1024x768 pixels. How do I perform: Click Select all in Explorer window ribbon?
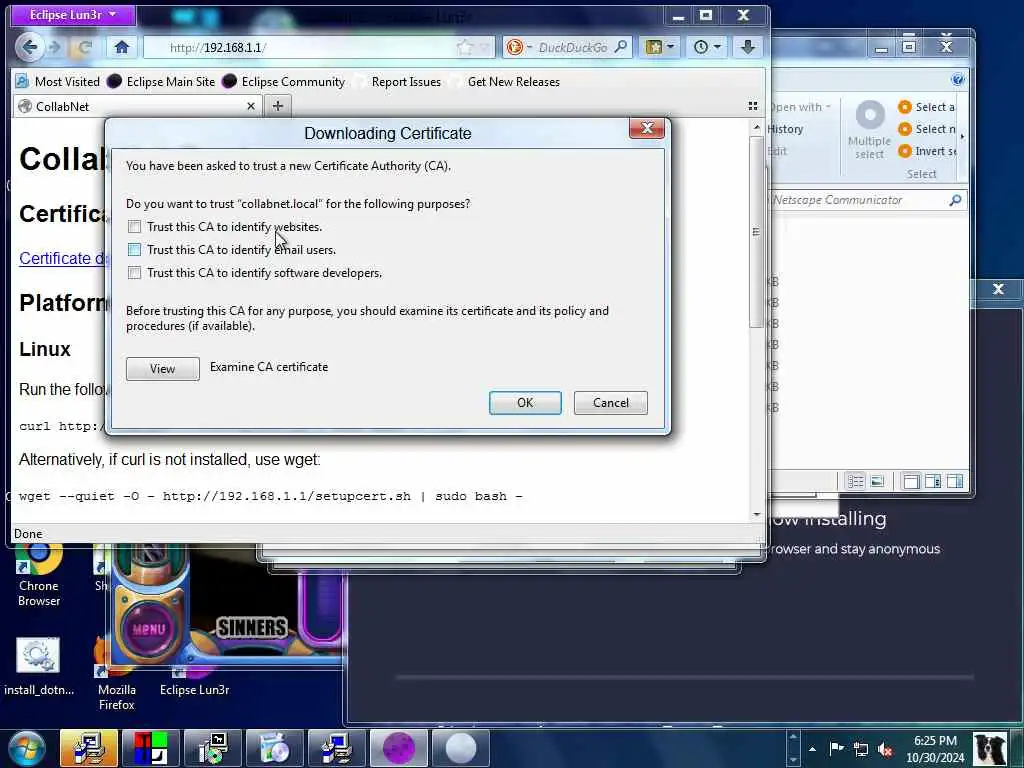(927, 107)
